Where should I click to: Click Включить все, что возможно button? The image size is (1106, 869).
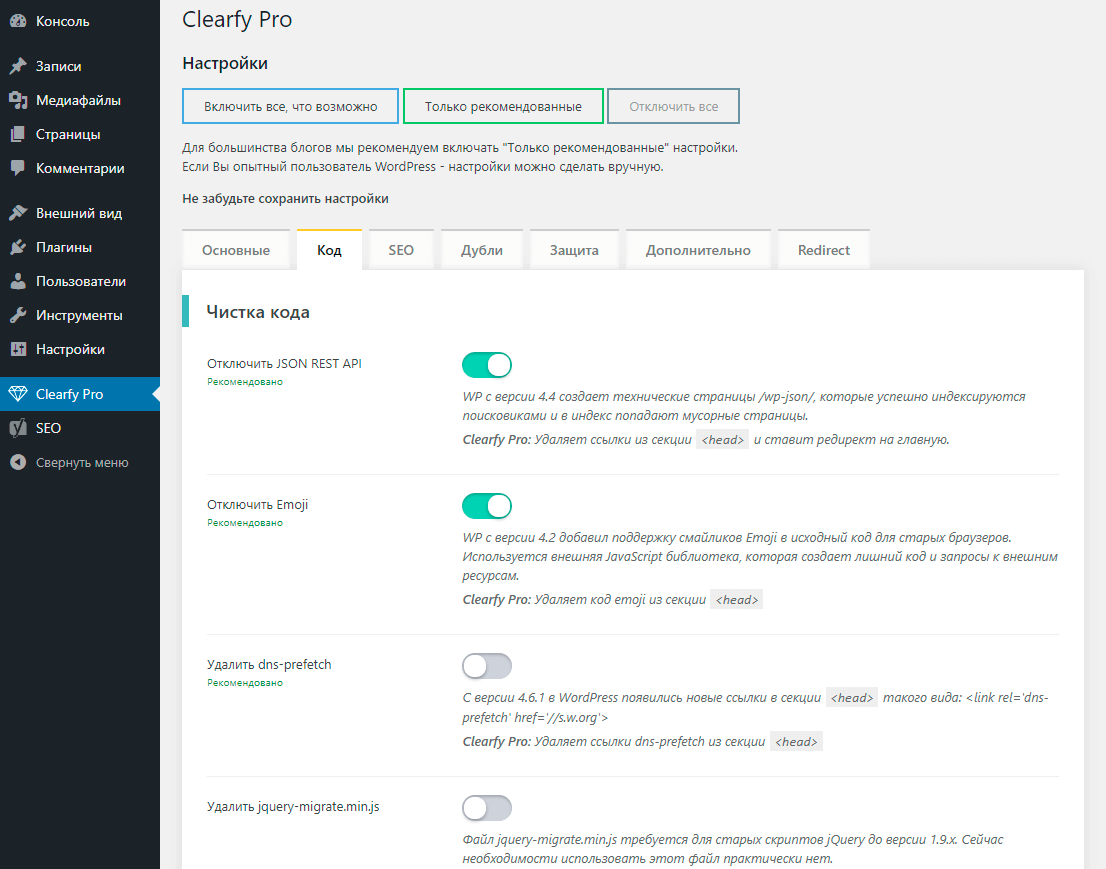[291, 107]
